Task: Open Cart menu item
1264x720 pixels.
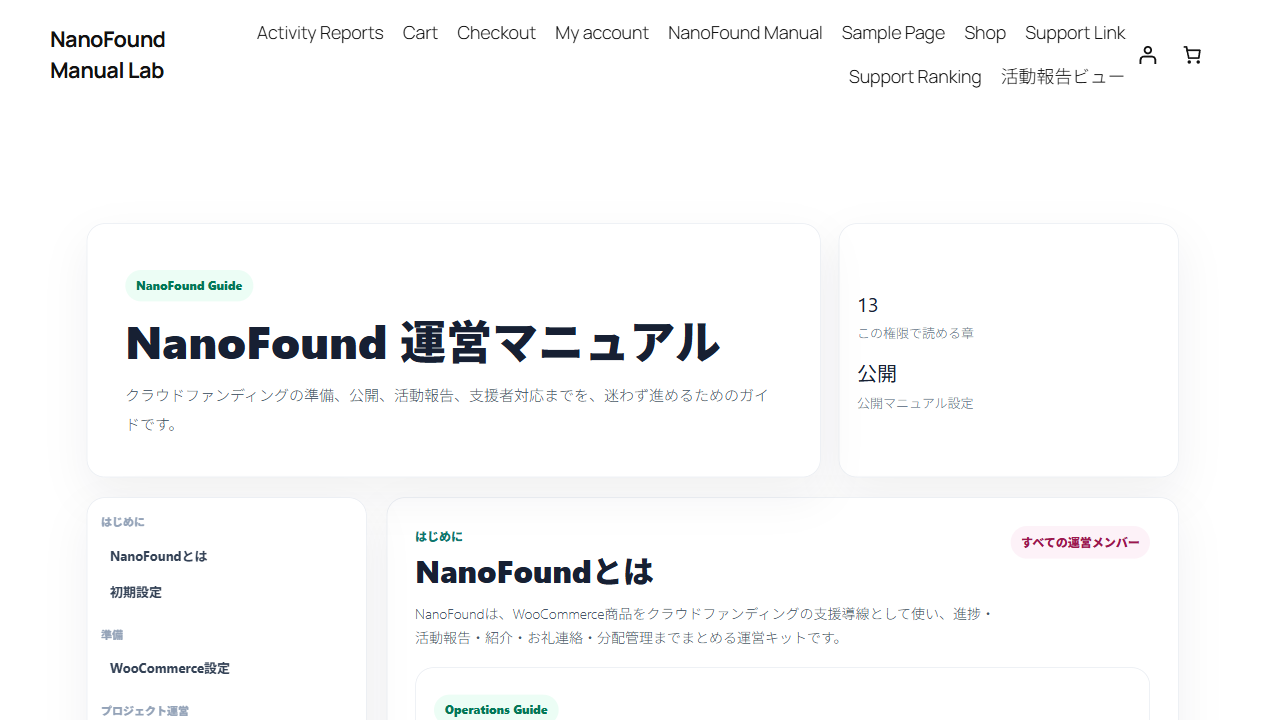Action: [420, 33]
